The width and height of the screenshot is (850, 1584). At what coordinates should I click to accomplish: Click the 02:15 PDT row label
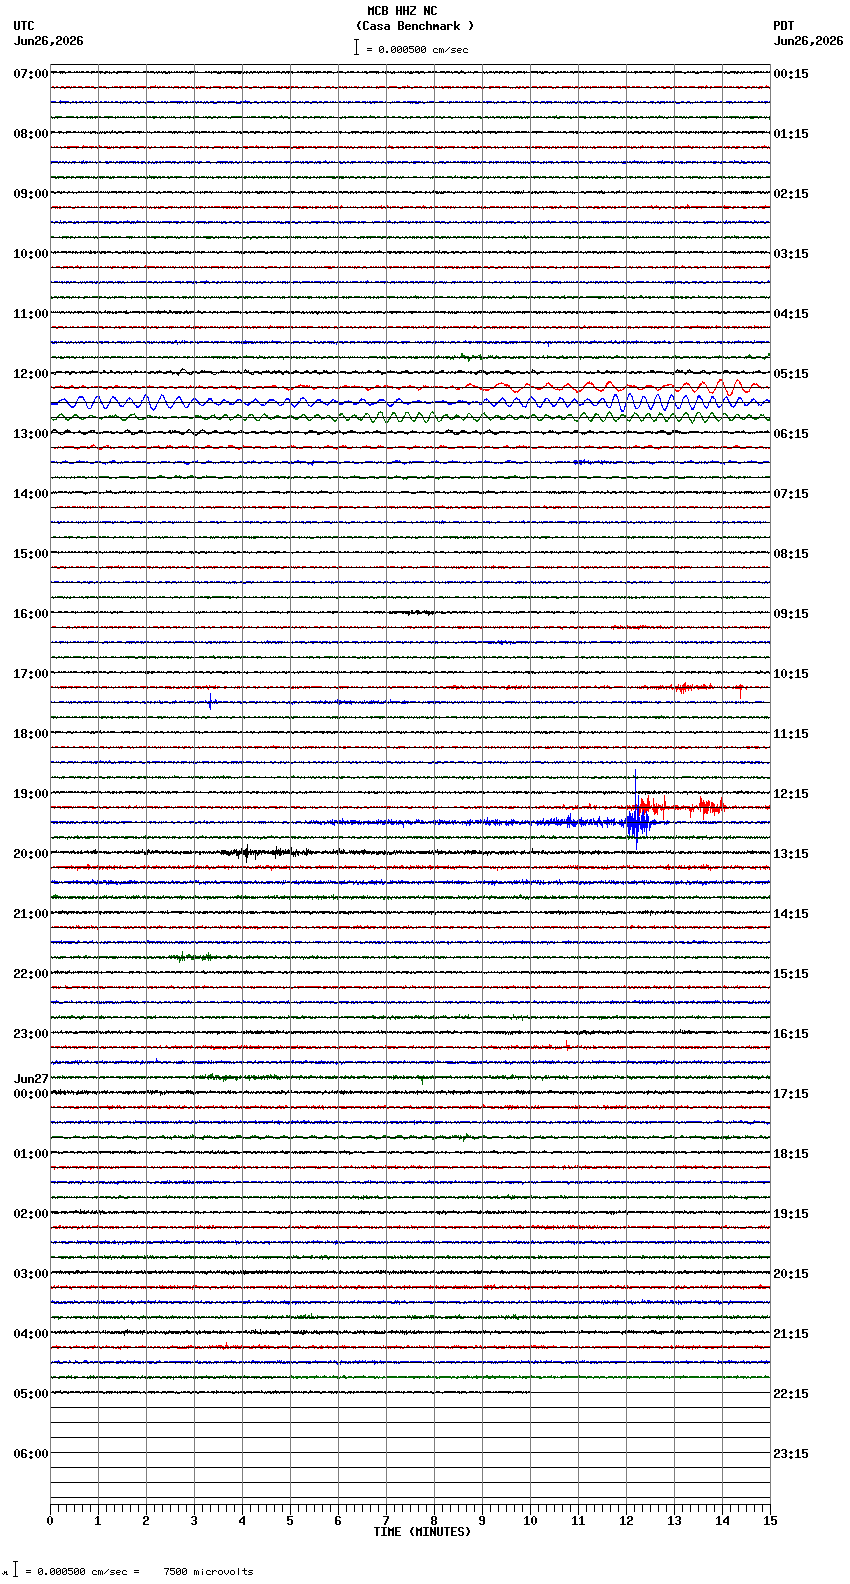point(791,194)
